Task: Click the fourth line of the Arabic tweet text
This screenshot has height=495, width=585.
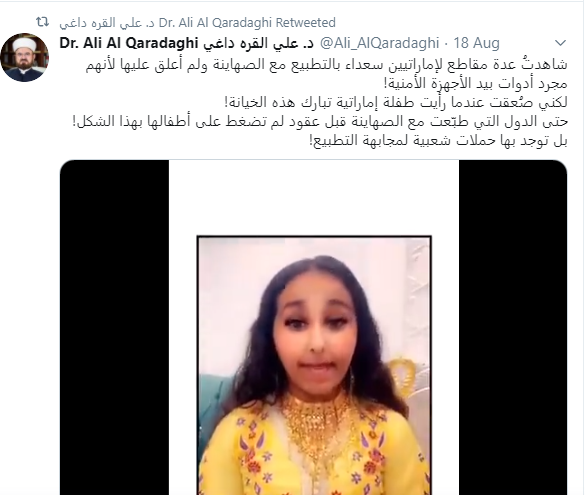Action: 320,121
